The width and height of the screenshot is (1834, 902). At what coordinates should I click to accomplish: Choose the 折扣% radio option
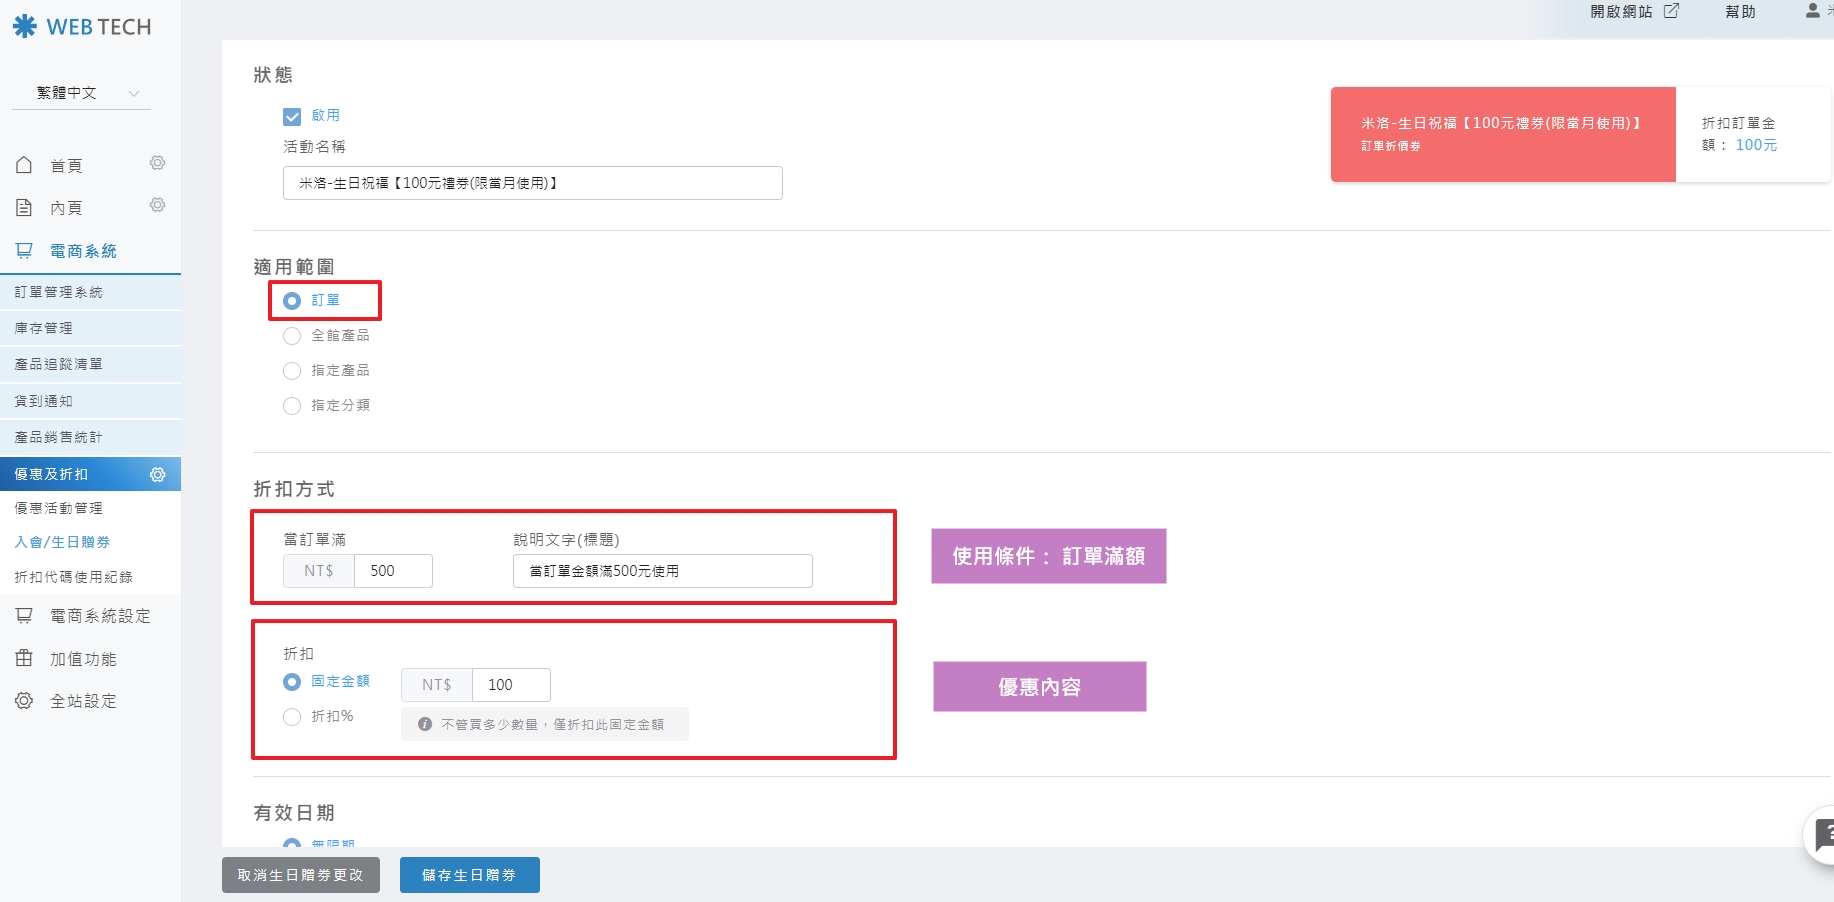tap(292, 717)
